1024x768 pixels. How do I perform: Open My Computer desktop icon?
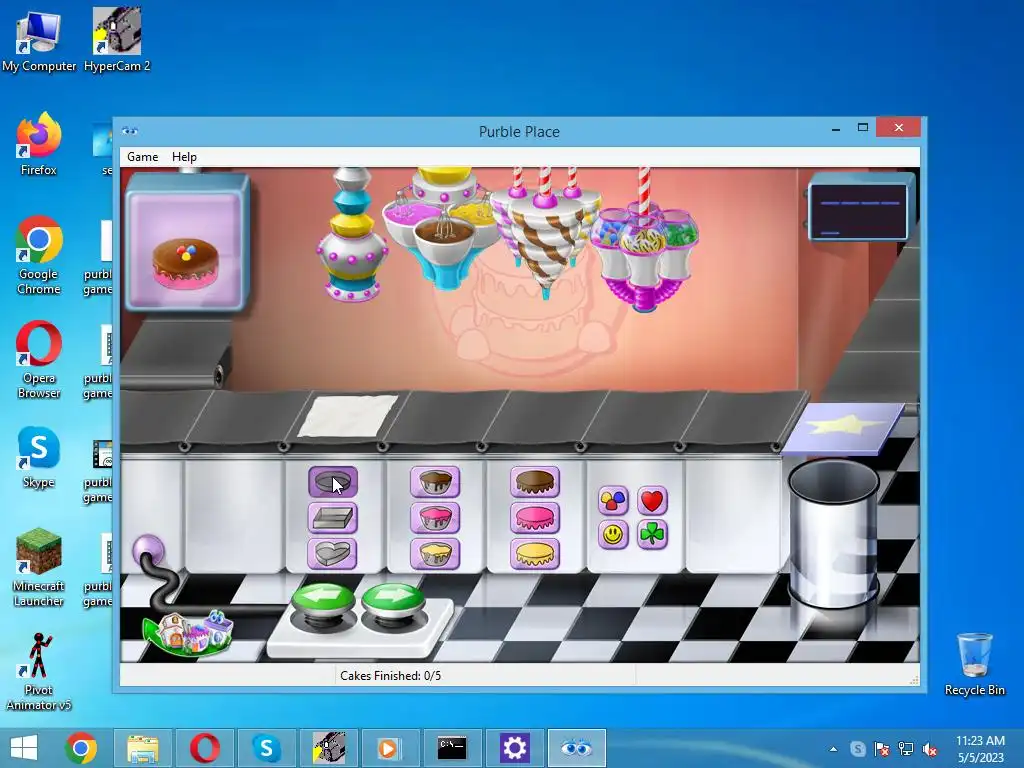tap(39, 41)
